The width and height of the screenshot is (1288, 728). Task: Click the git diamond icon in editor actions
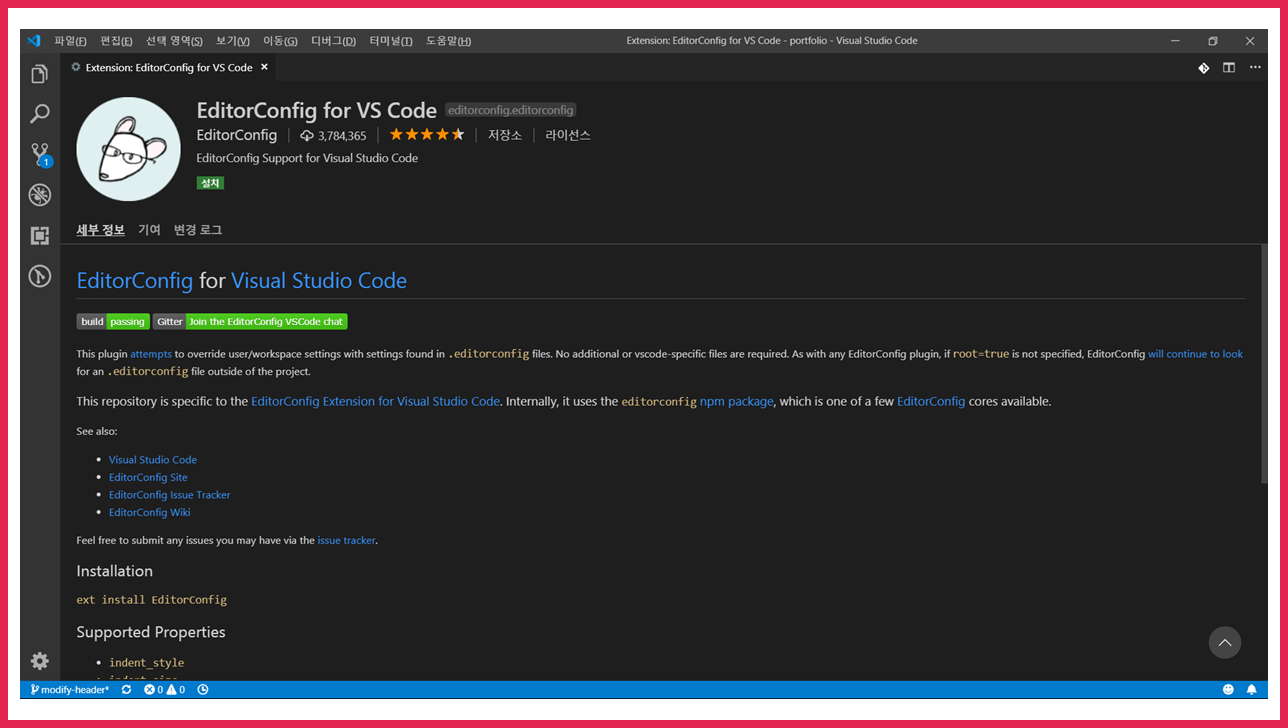click(x=1204, y=68)
